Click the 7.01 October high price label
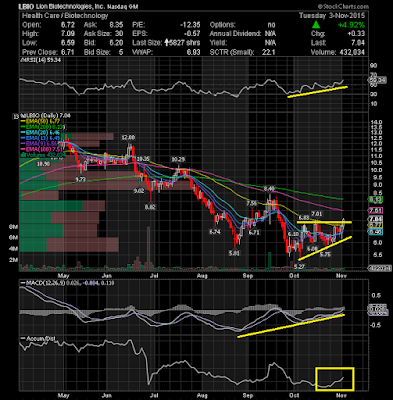The width and height of the screenshot is (393, 400). 316,213
